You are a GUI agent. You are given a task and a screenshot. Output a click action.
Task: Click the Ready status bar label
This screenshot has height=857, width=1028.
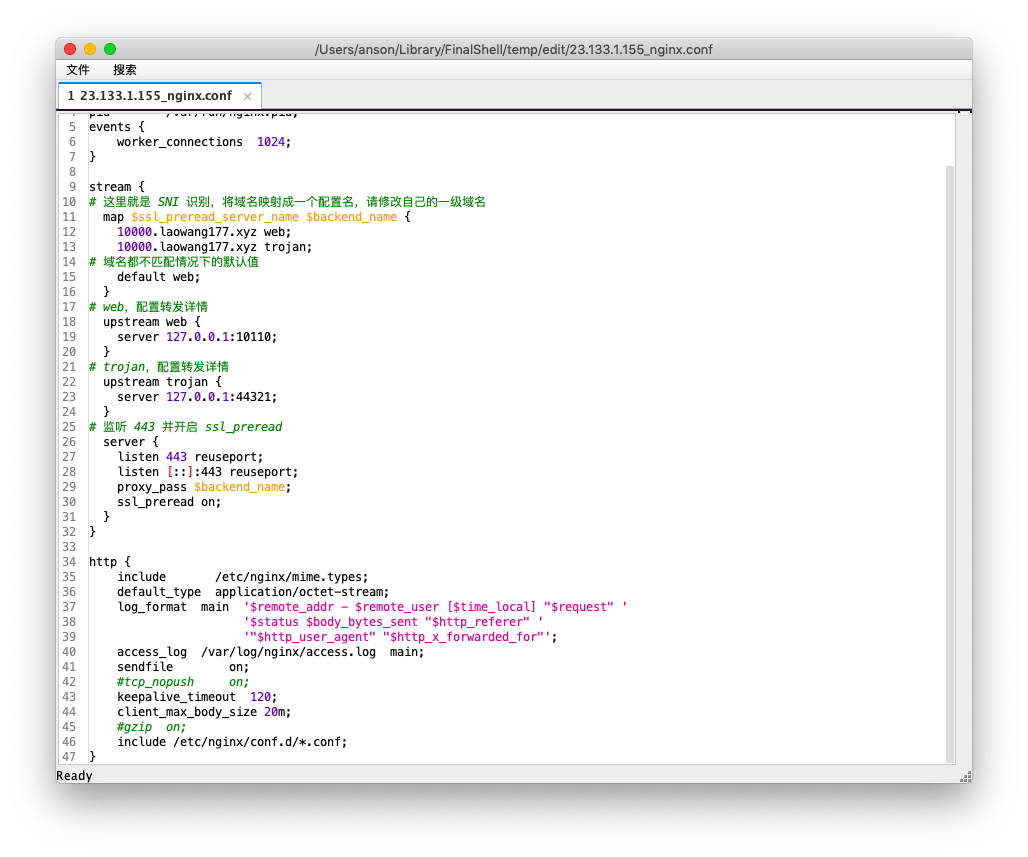click(x=74, y=775)
